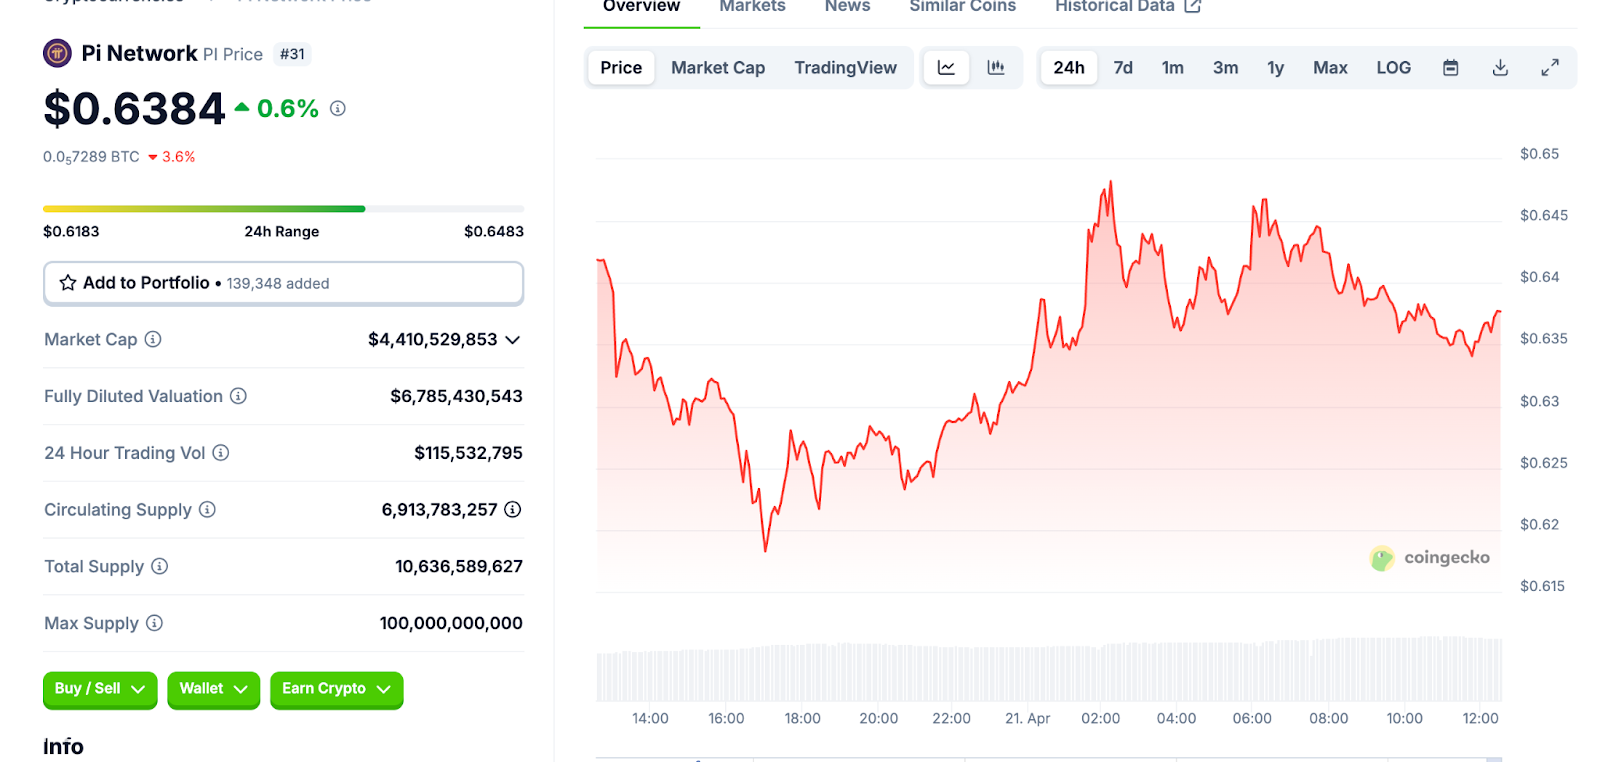
Task: Open the calendar date range picker
Action: 1451,67
